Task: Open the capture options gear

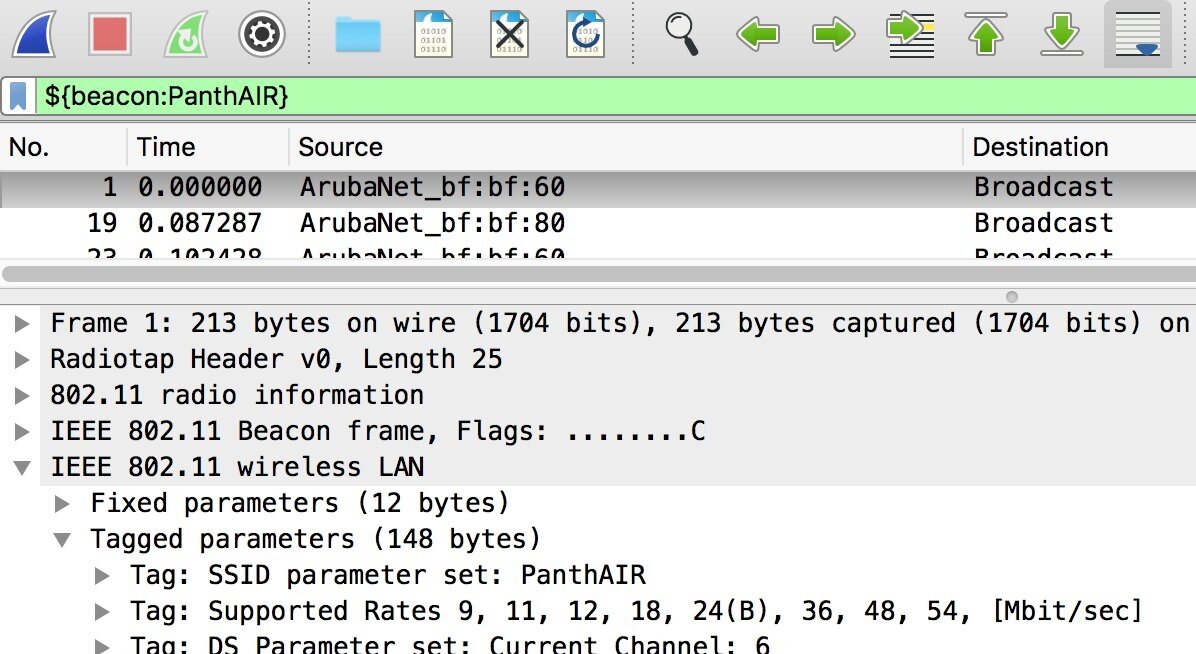Action: (260, 34)
